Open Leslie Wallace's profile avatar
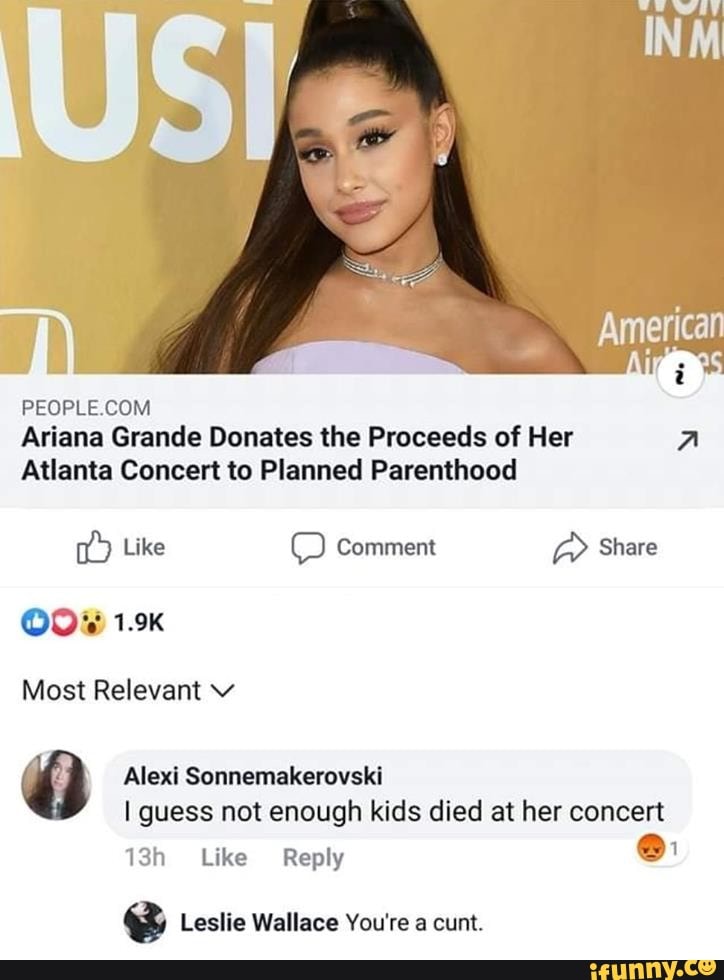 (144, 921)
